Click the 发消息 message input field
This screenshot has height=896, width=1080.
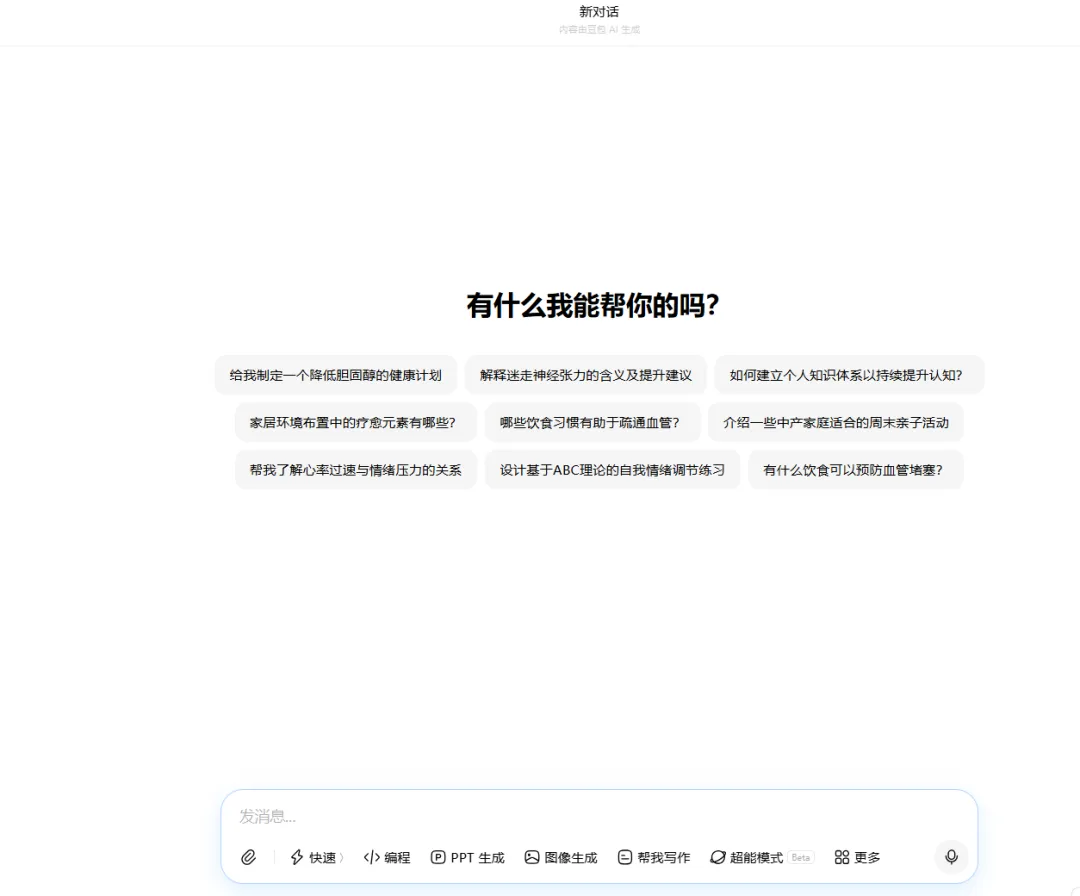point(598,816)
